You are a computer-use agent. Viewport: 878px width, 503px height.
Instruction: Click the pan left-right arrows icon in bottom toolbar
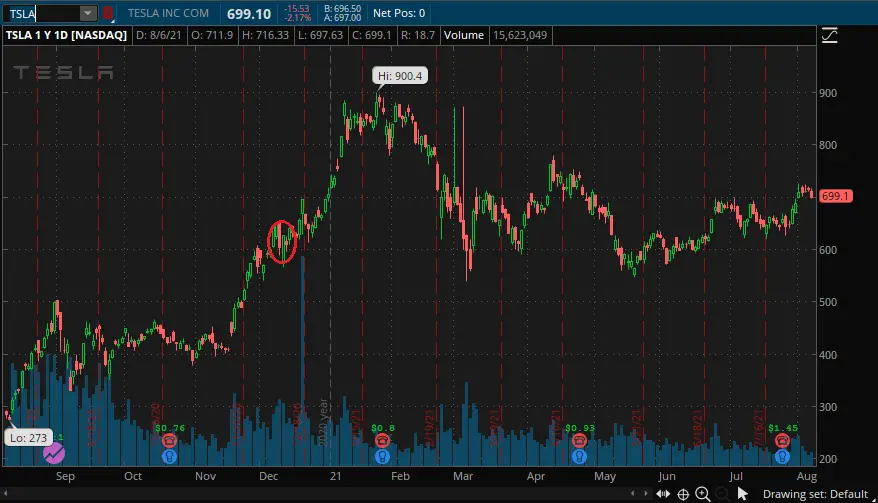[663, 494]
